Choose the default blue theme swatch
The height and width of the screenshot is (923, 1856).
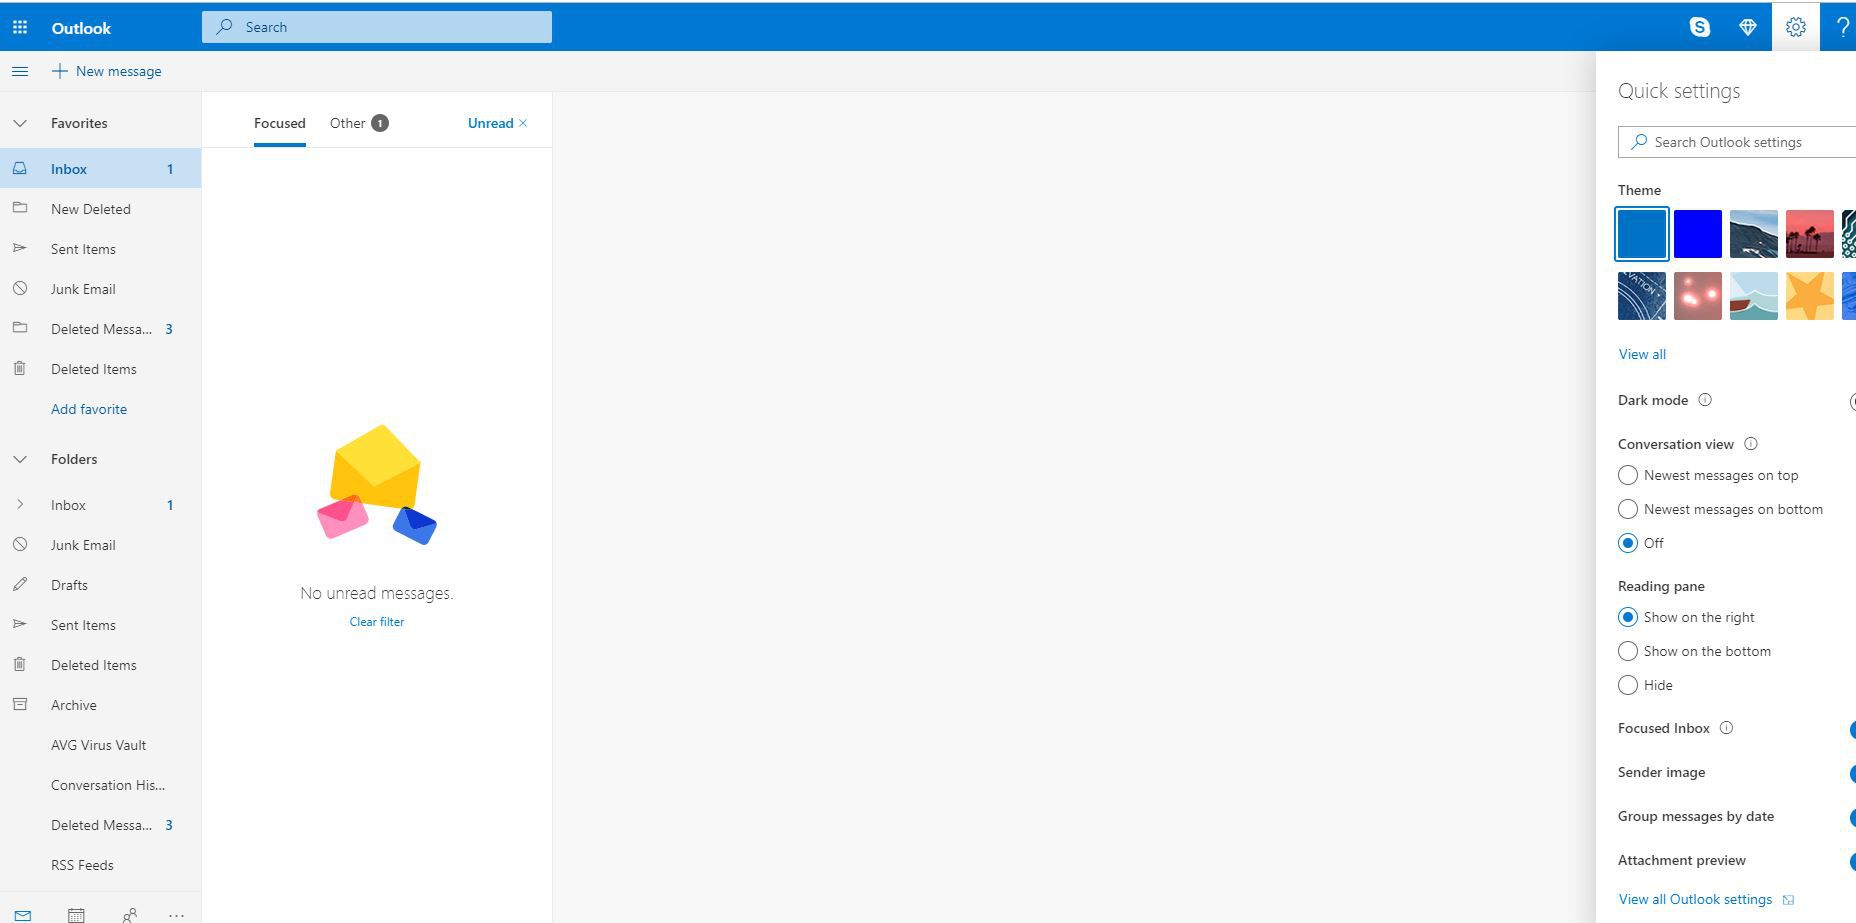tap(1642, 234)
